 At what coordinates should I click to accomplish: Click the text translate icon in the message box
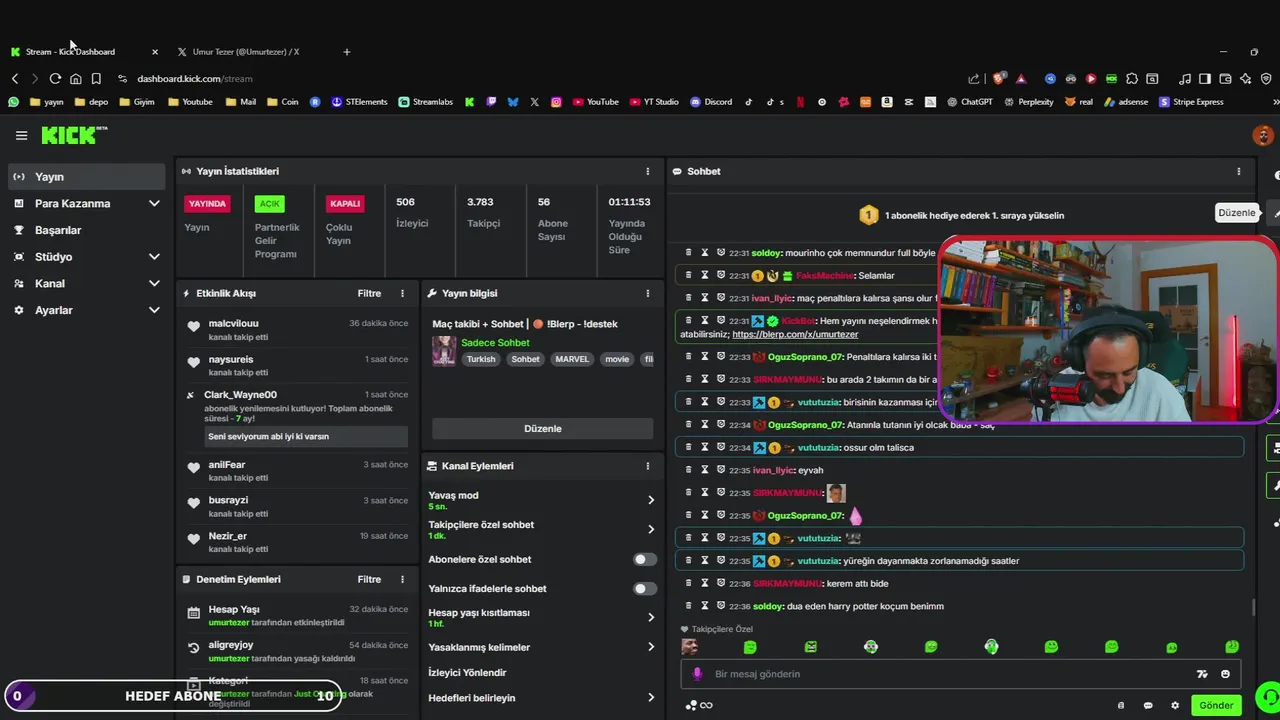[x=1202, y=674]
